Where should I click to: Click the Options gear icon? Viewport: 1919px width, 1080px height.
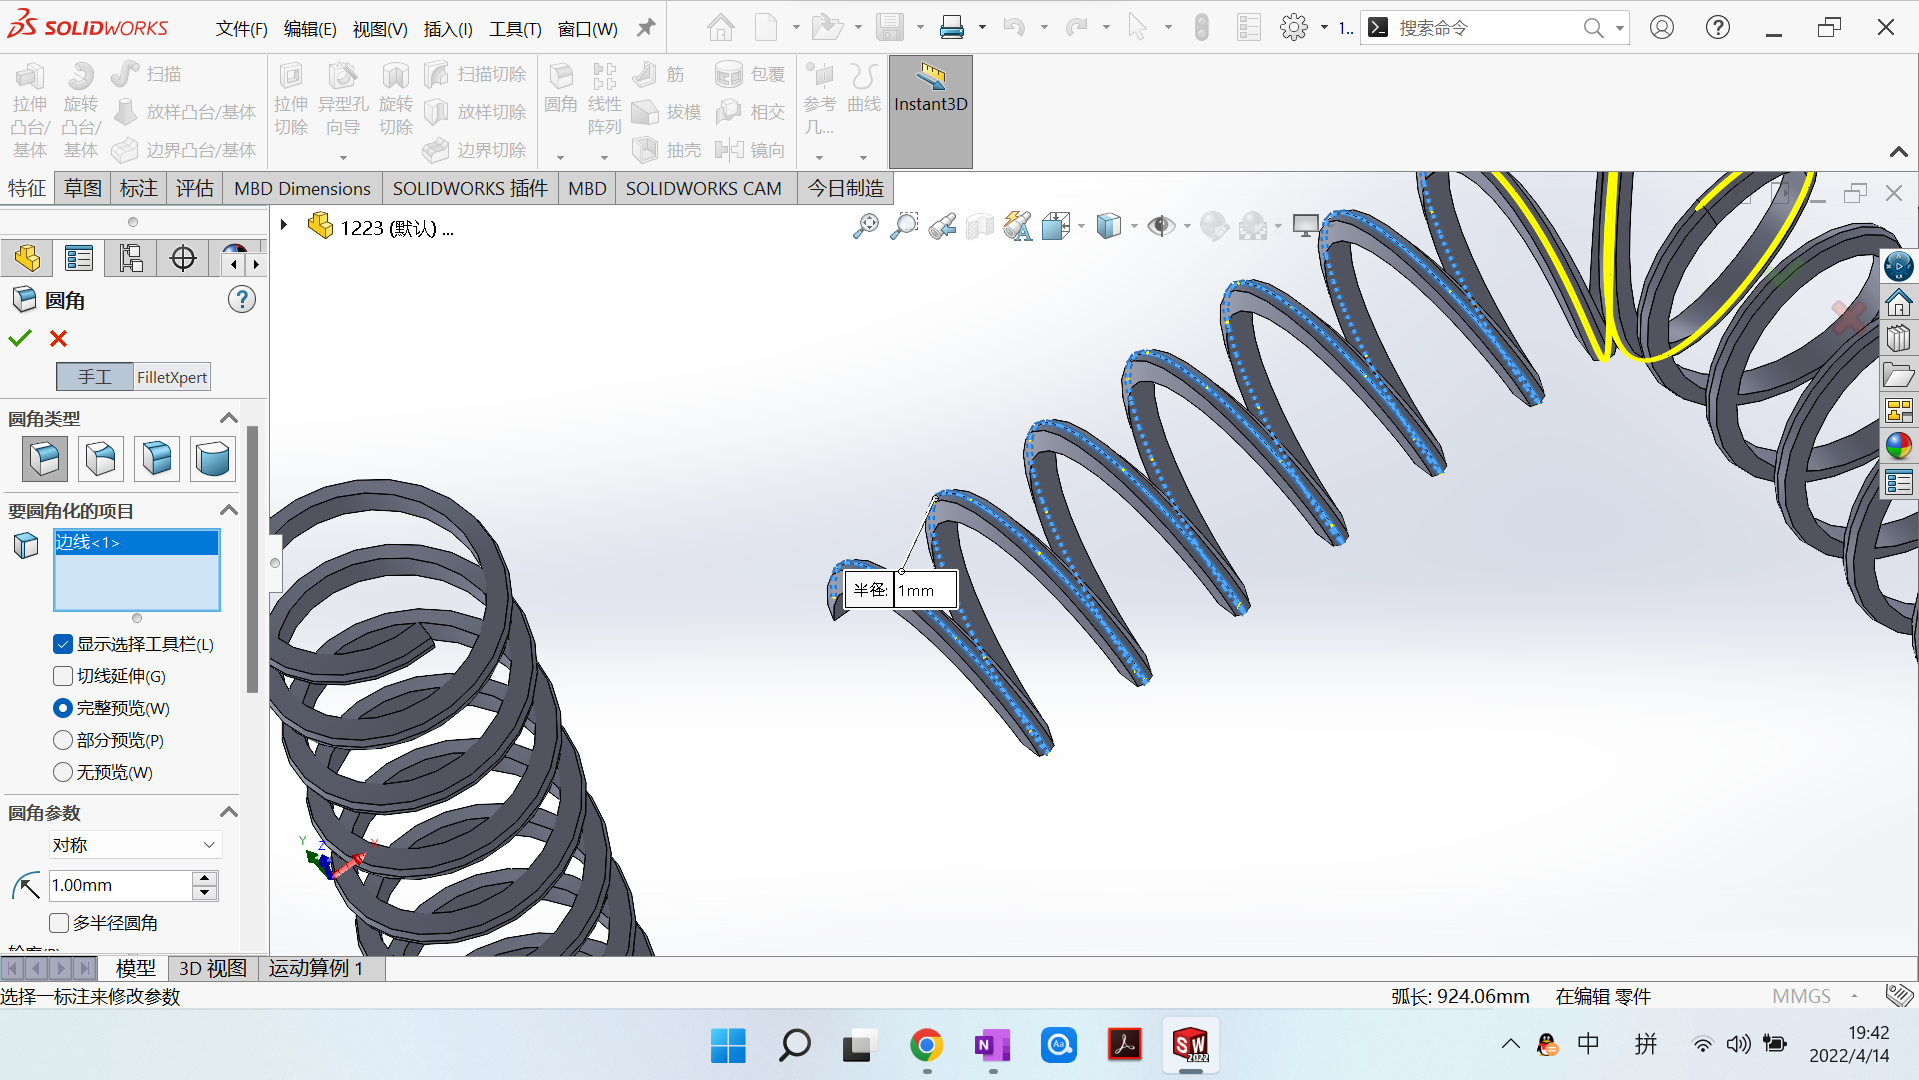[x=1294, y=28]
